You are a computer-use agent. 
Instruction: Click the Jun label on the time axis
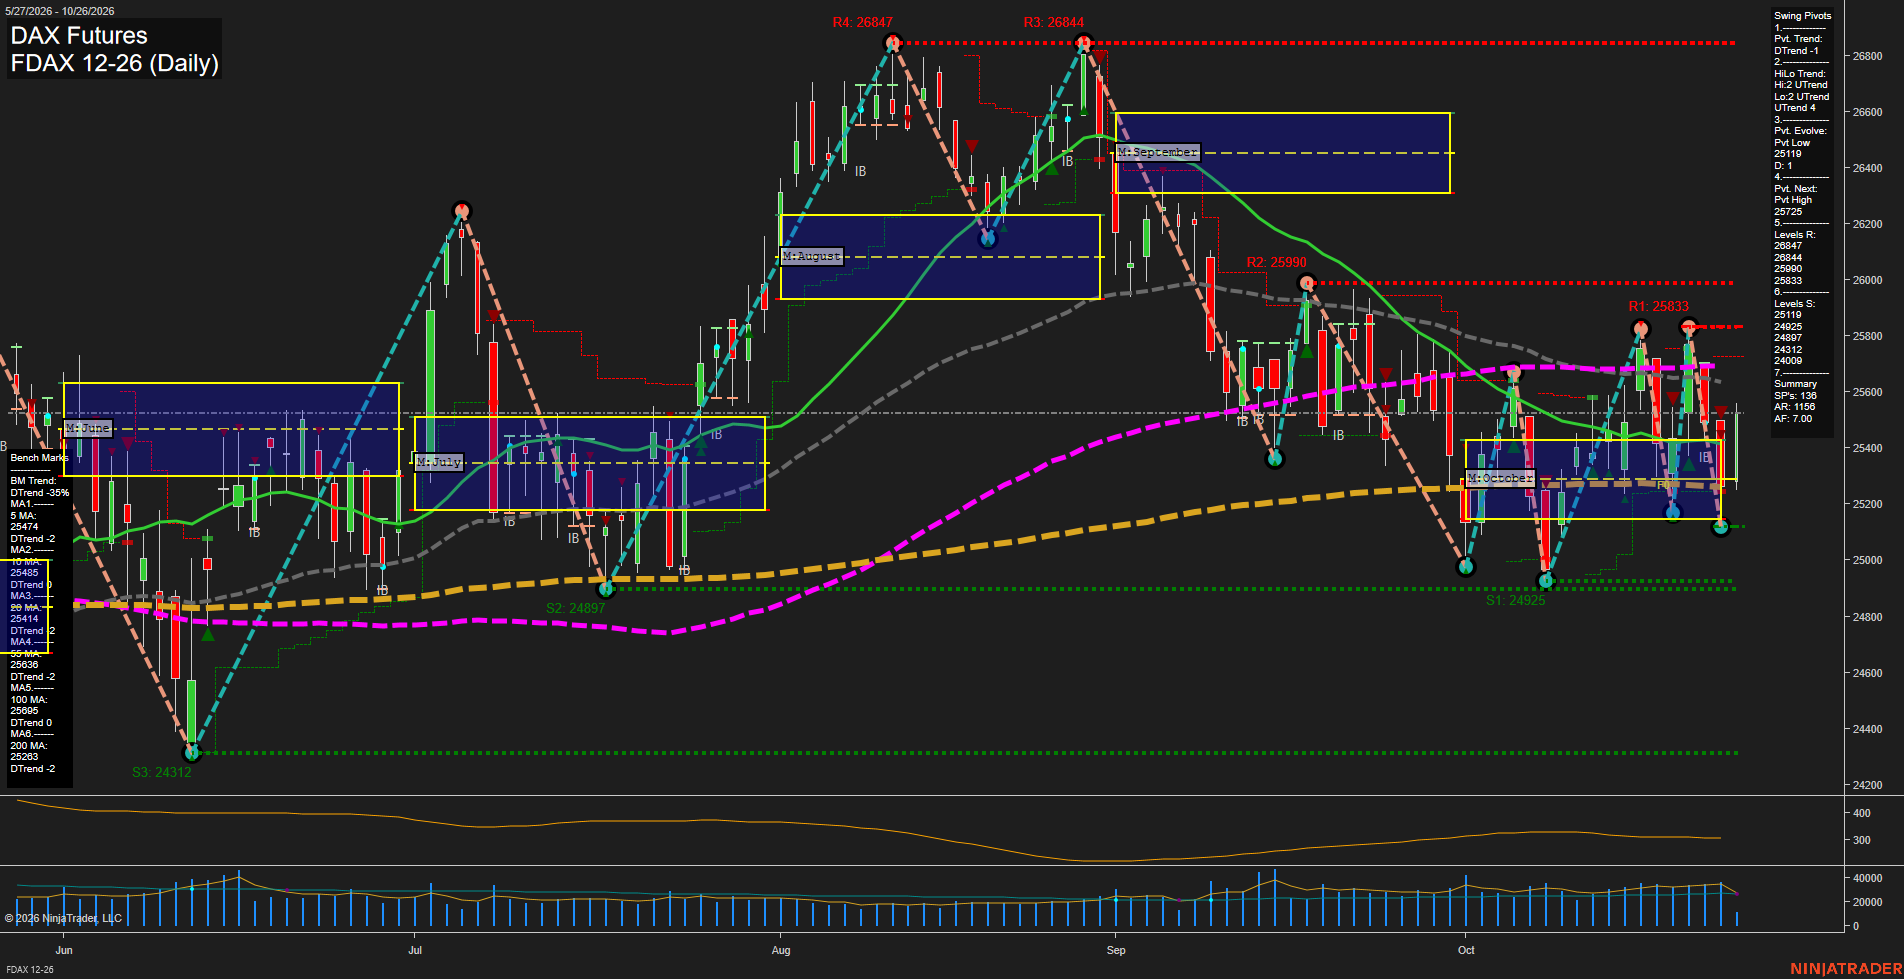click(64, 950)
